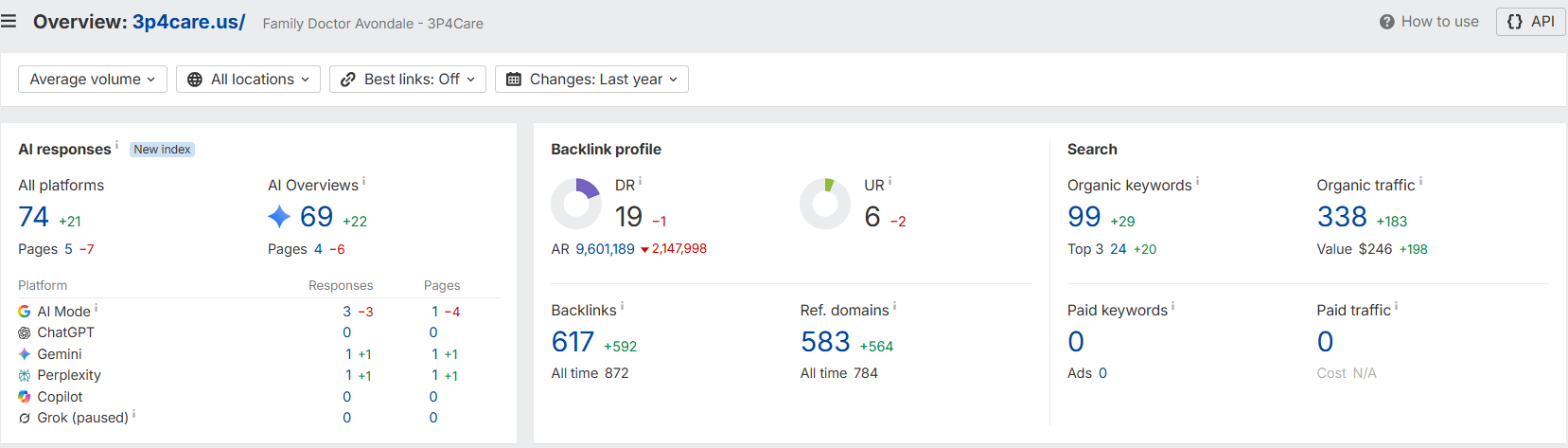Viewport: 1568px width, 448px height.
Task: Open the Organic traffic value 338
Action: (x=1342, y=217)
